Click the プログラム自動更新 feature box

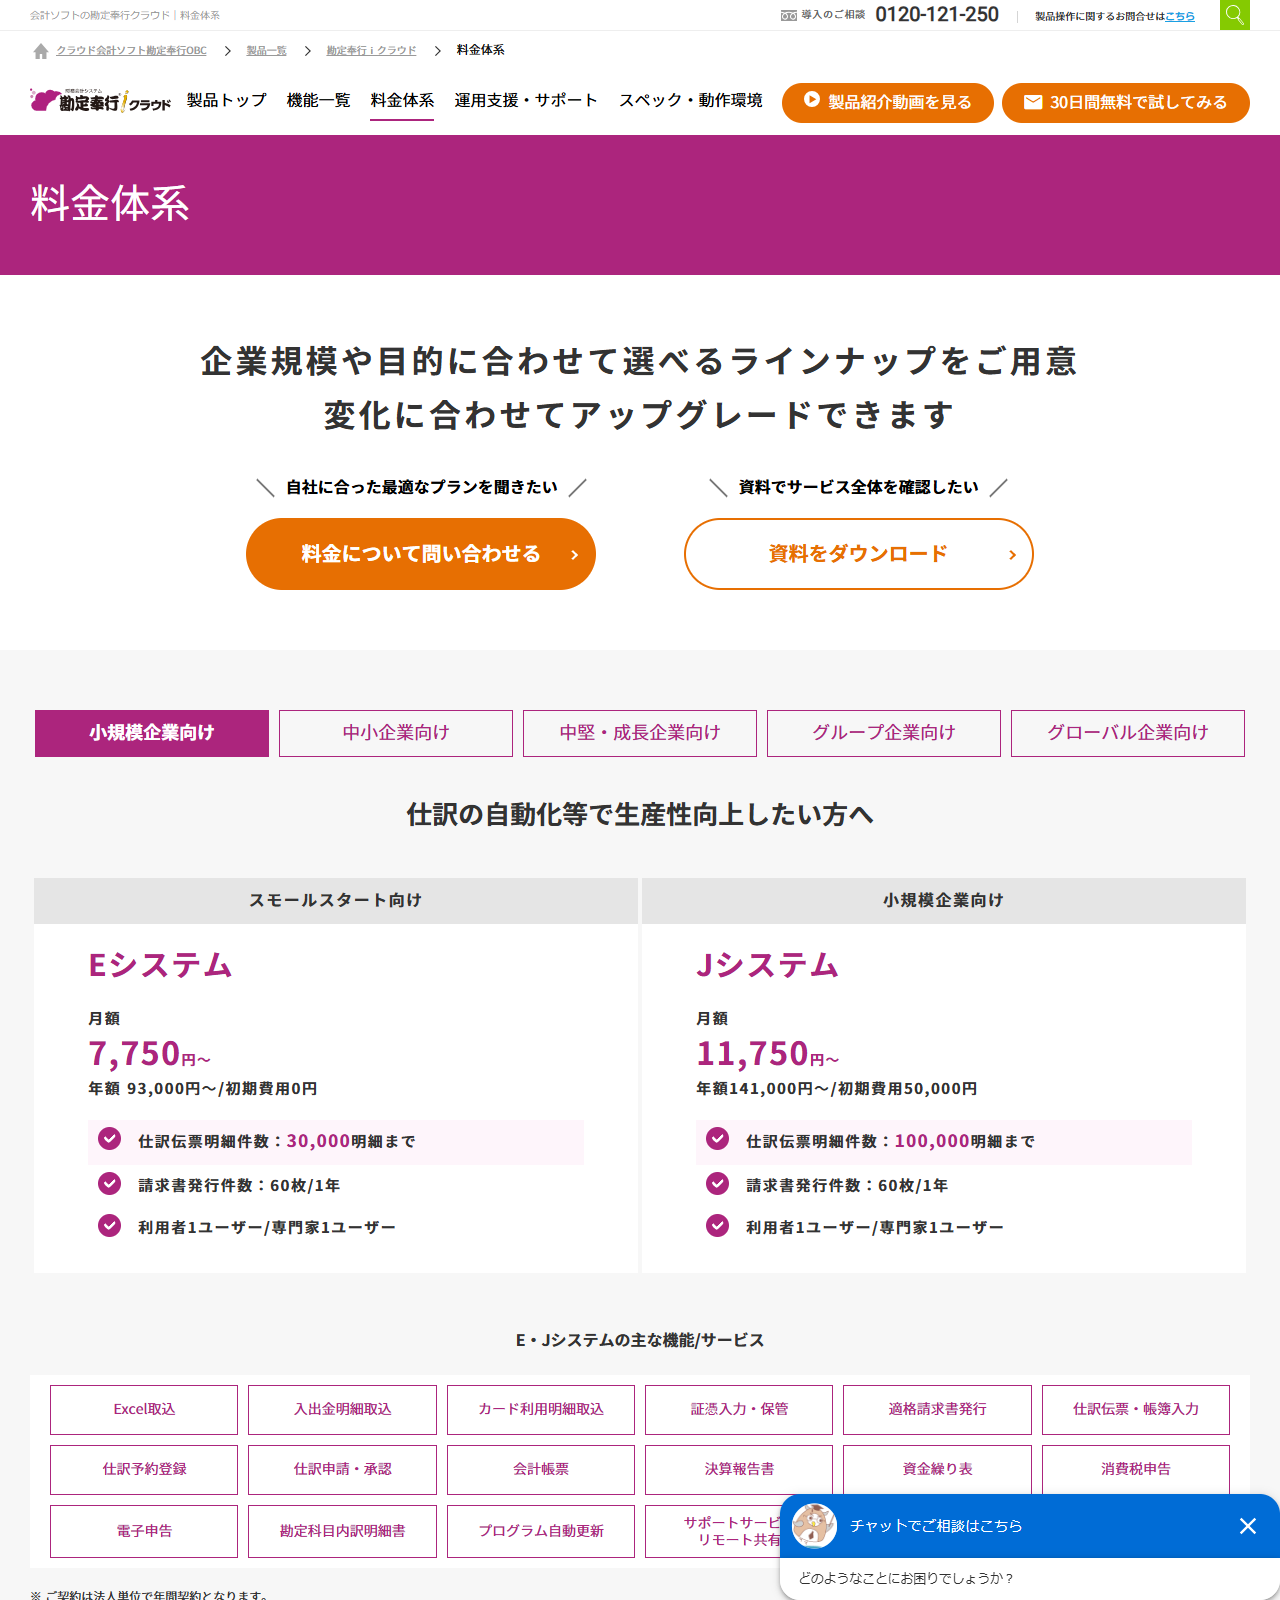tap(541, 1531)
